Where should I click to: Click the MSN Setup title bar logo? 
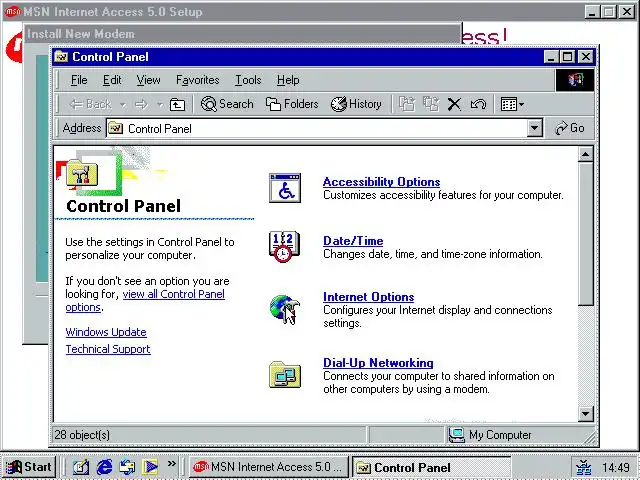(x=12, y=11)
